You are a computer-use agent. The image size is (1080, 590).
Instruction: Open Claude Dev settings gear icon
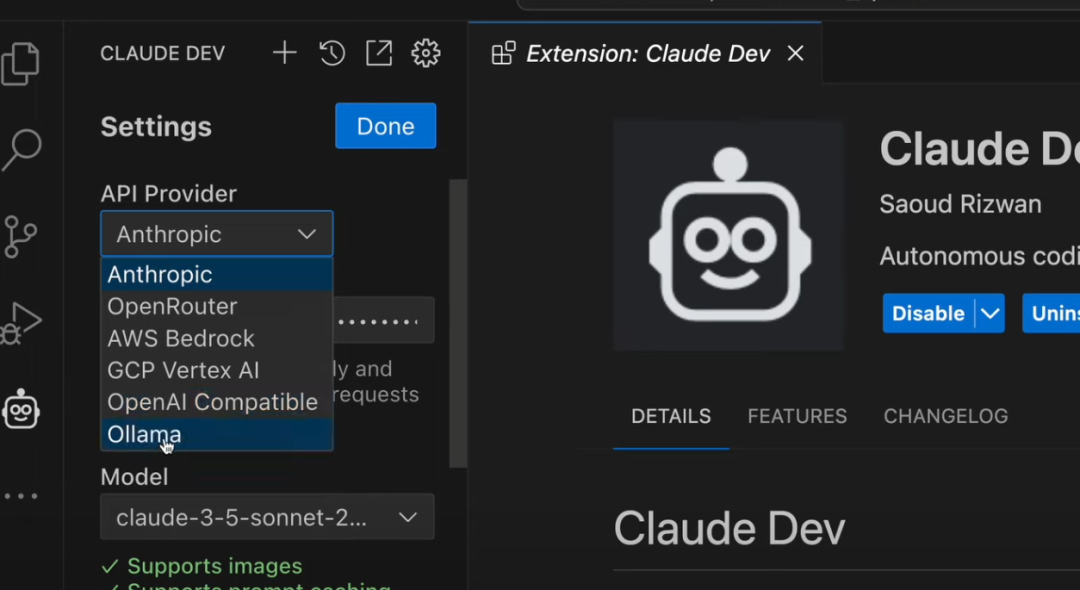(426, 53)
